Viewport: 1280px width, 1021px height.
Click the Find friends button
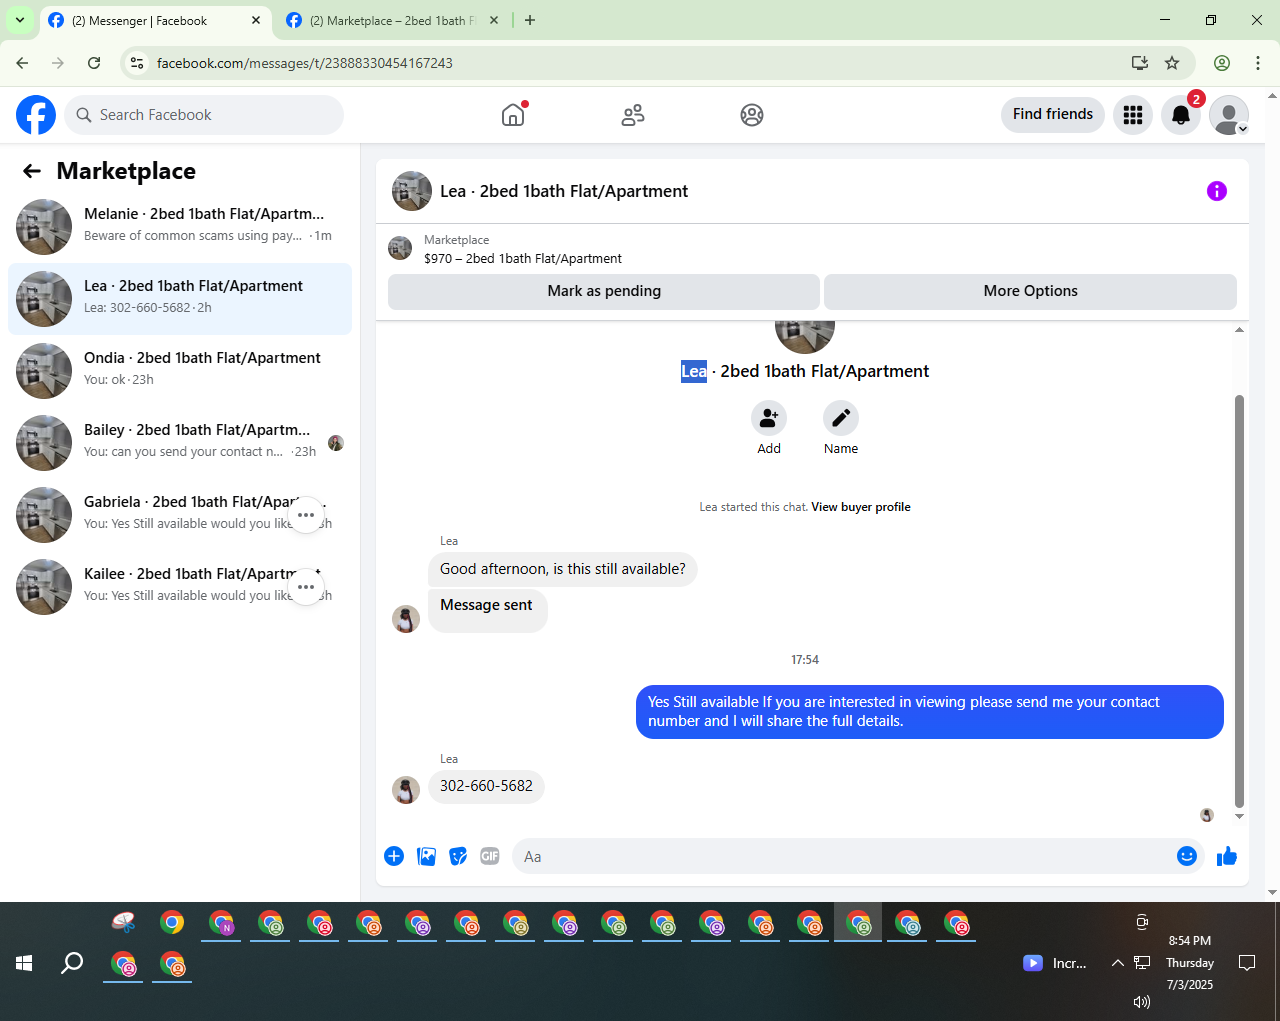(x=1053, y=115)
